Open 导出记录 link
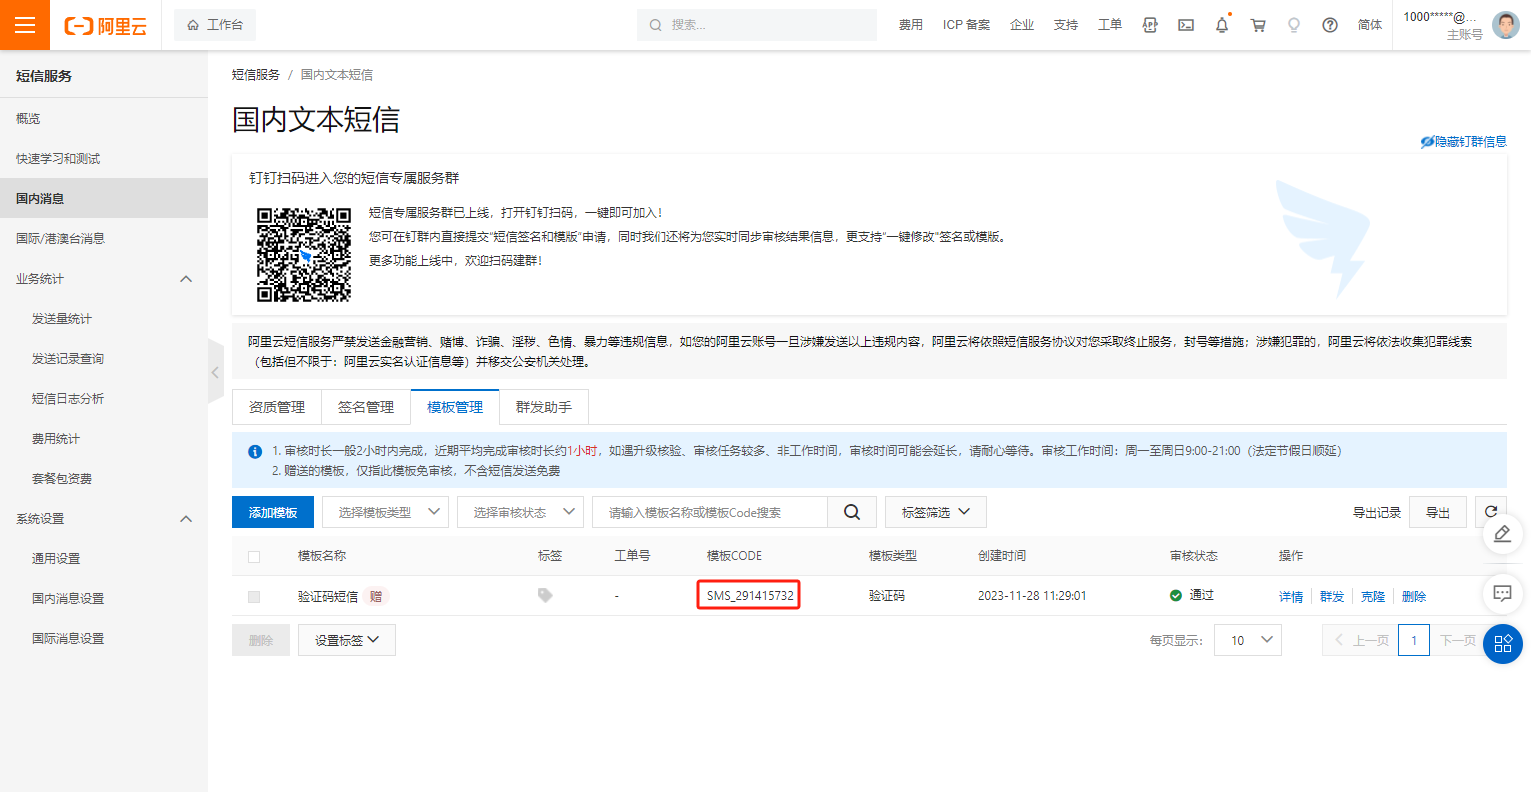The width and height of the screenshot is (1531, 792). (1377, 513)
